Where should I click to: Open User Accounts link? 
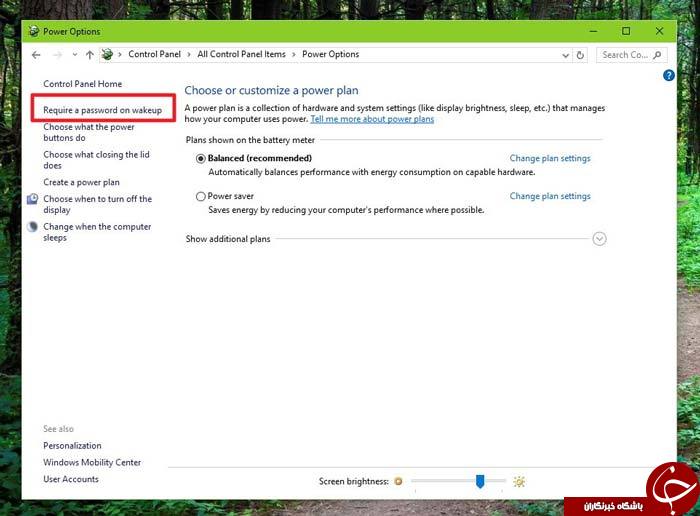(x=71, y=479)
